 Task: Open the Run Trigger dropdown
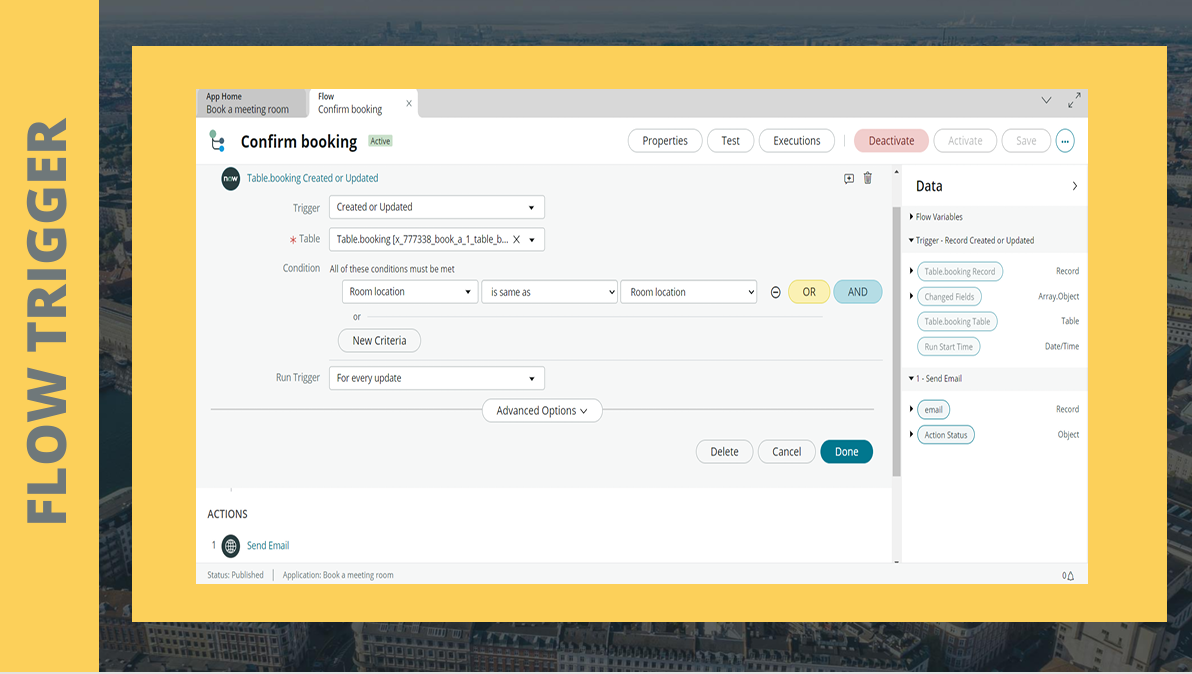pyautogui.click(x=436, y=378)
